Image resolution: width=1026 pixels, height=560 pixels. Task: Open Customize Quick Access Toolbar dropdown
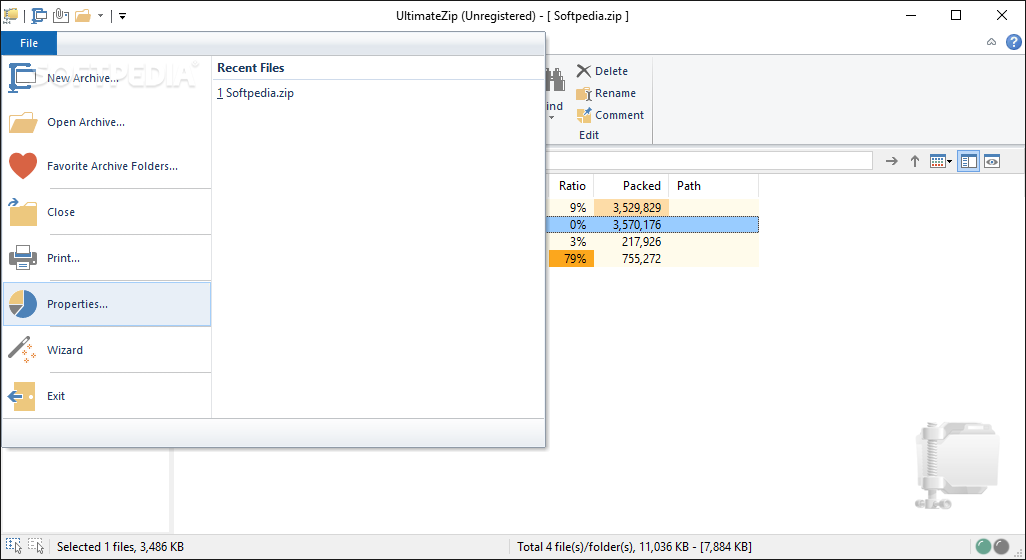[x=122, y=16]
